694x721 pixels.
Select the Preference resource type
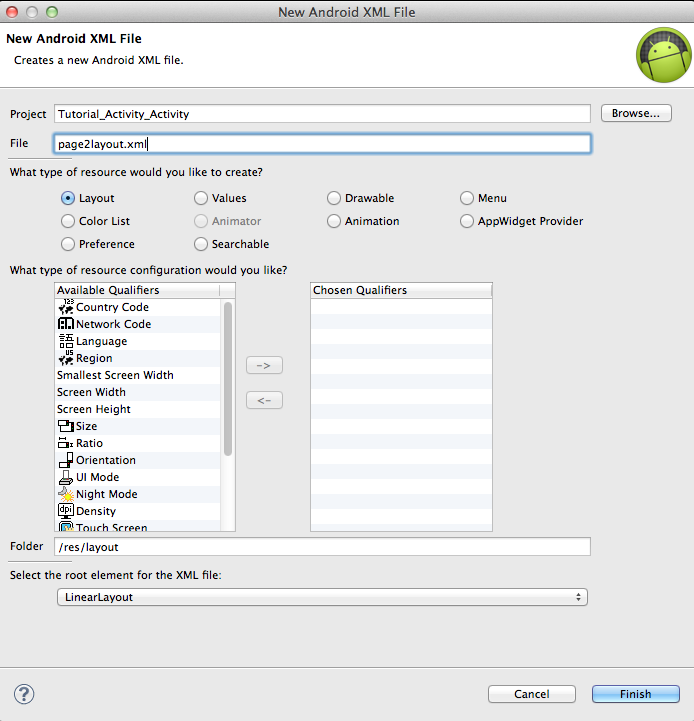tap(98, 244)
